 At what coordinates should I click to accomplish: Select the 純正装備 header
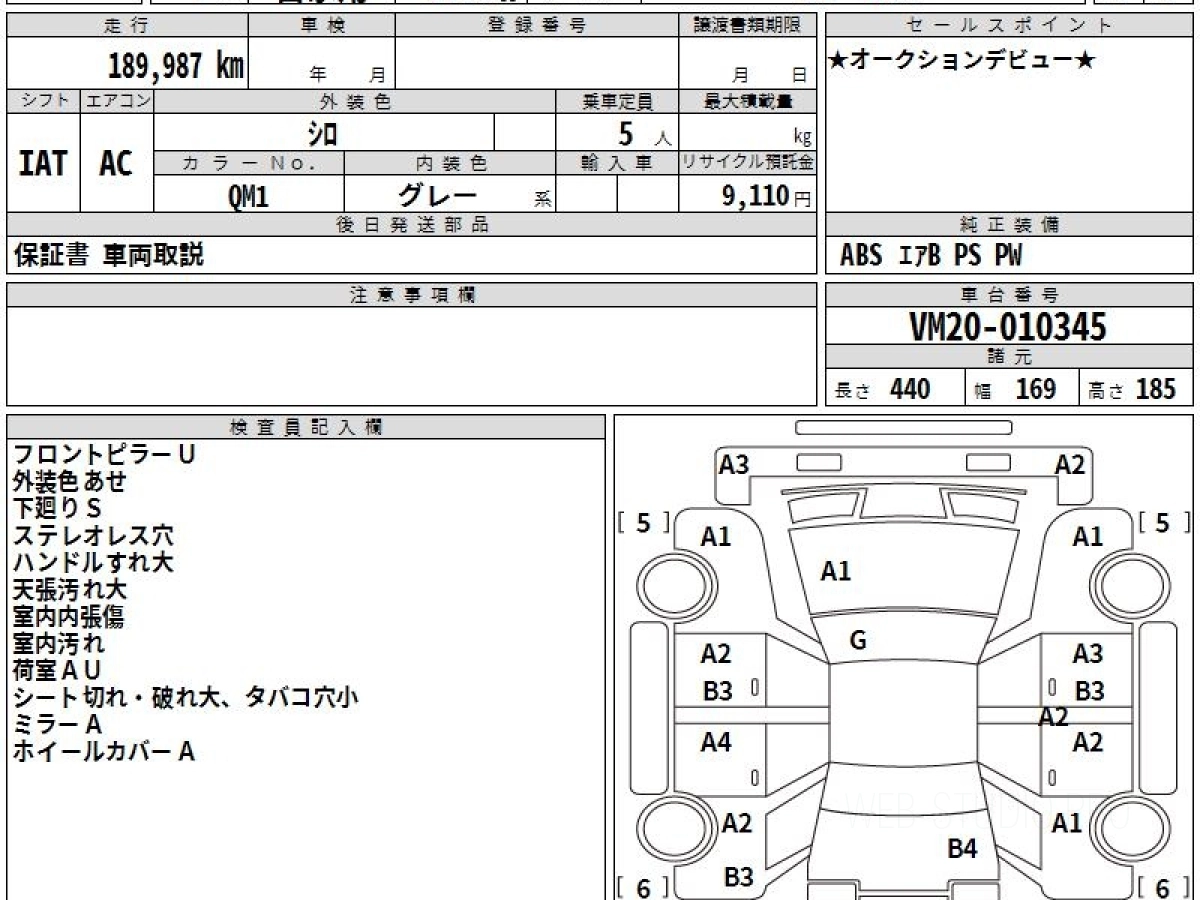pyautogui.click(x=1009, y=225)
